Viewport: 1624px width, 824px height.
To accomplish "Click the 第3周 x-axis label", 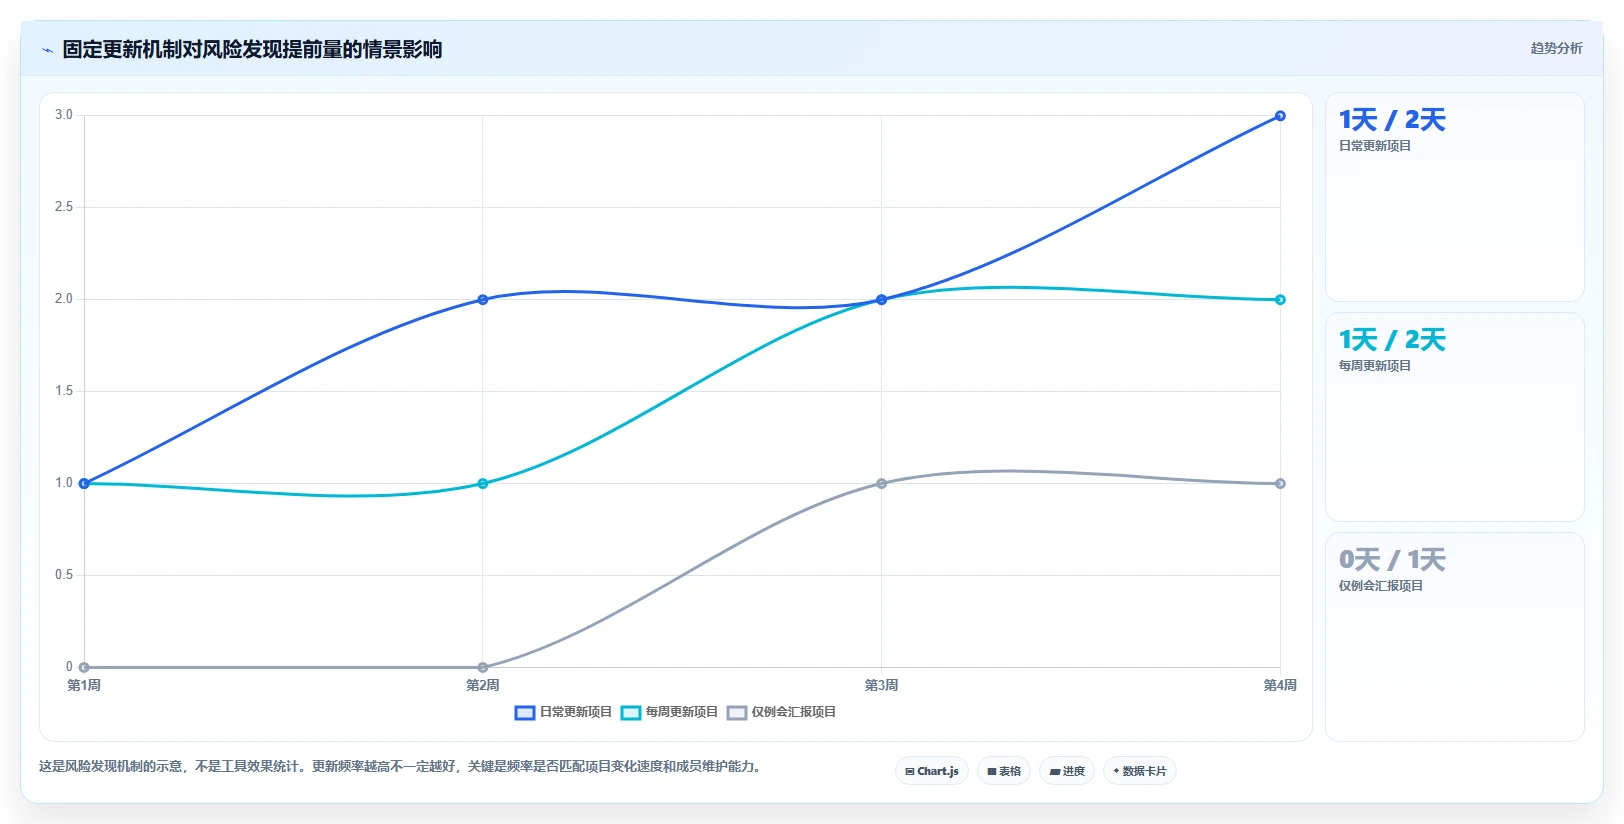I will pos(881,685).
